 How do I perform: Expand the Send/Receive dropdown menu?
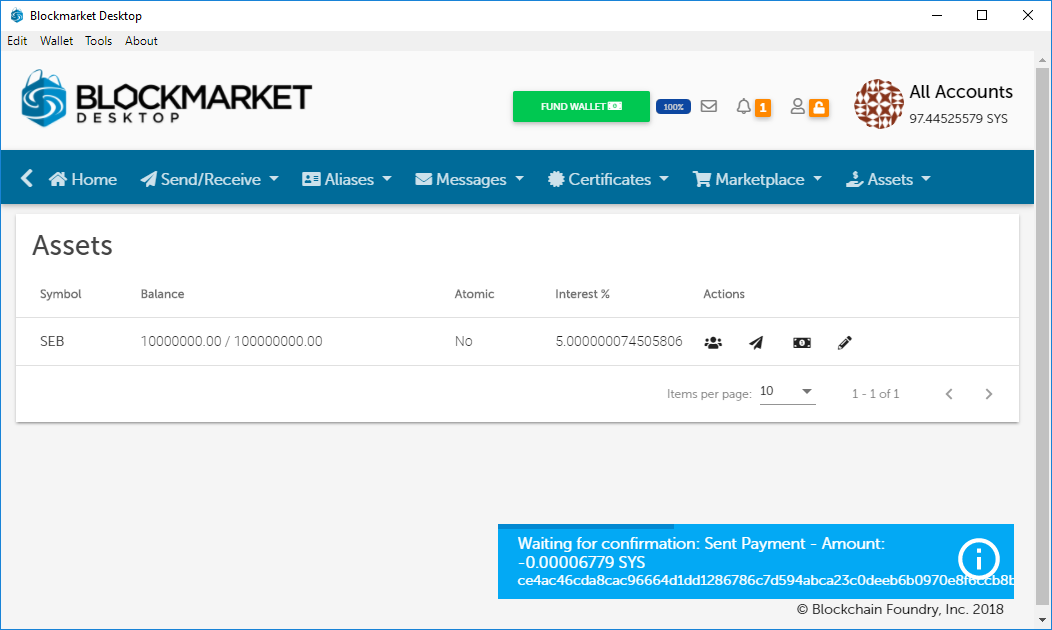pyautogui.click(x=209, y=179)
